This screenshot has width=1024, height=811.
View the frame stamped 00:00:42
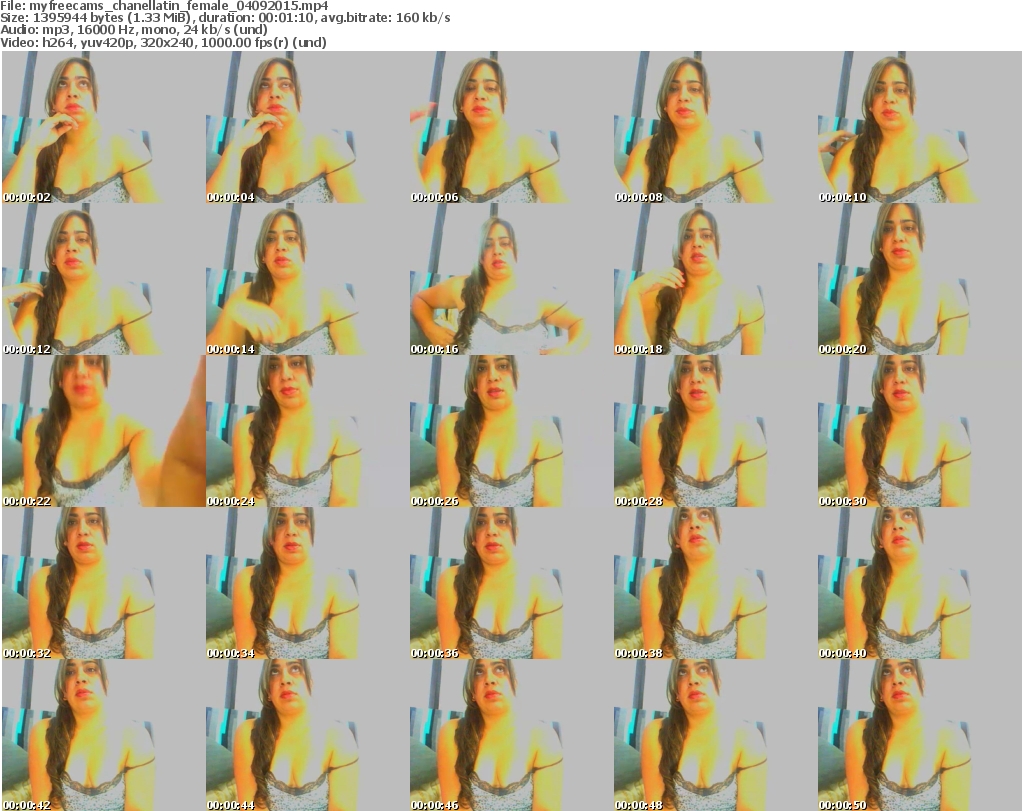click(x=104, y=735)
